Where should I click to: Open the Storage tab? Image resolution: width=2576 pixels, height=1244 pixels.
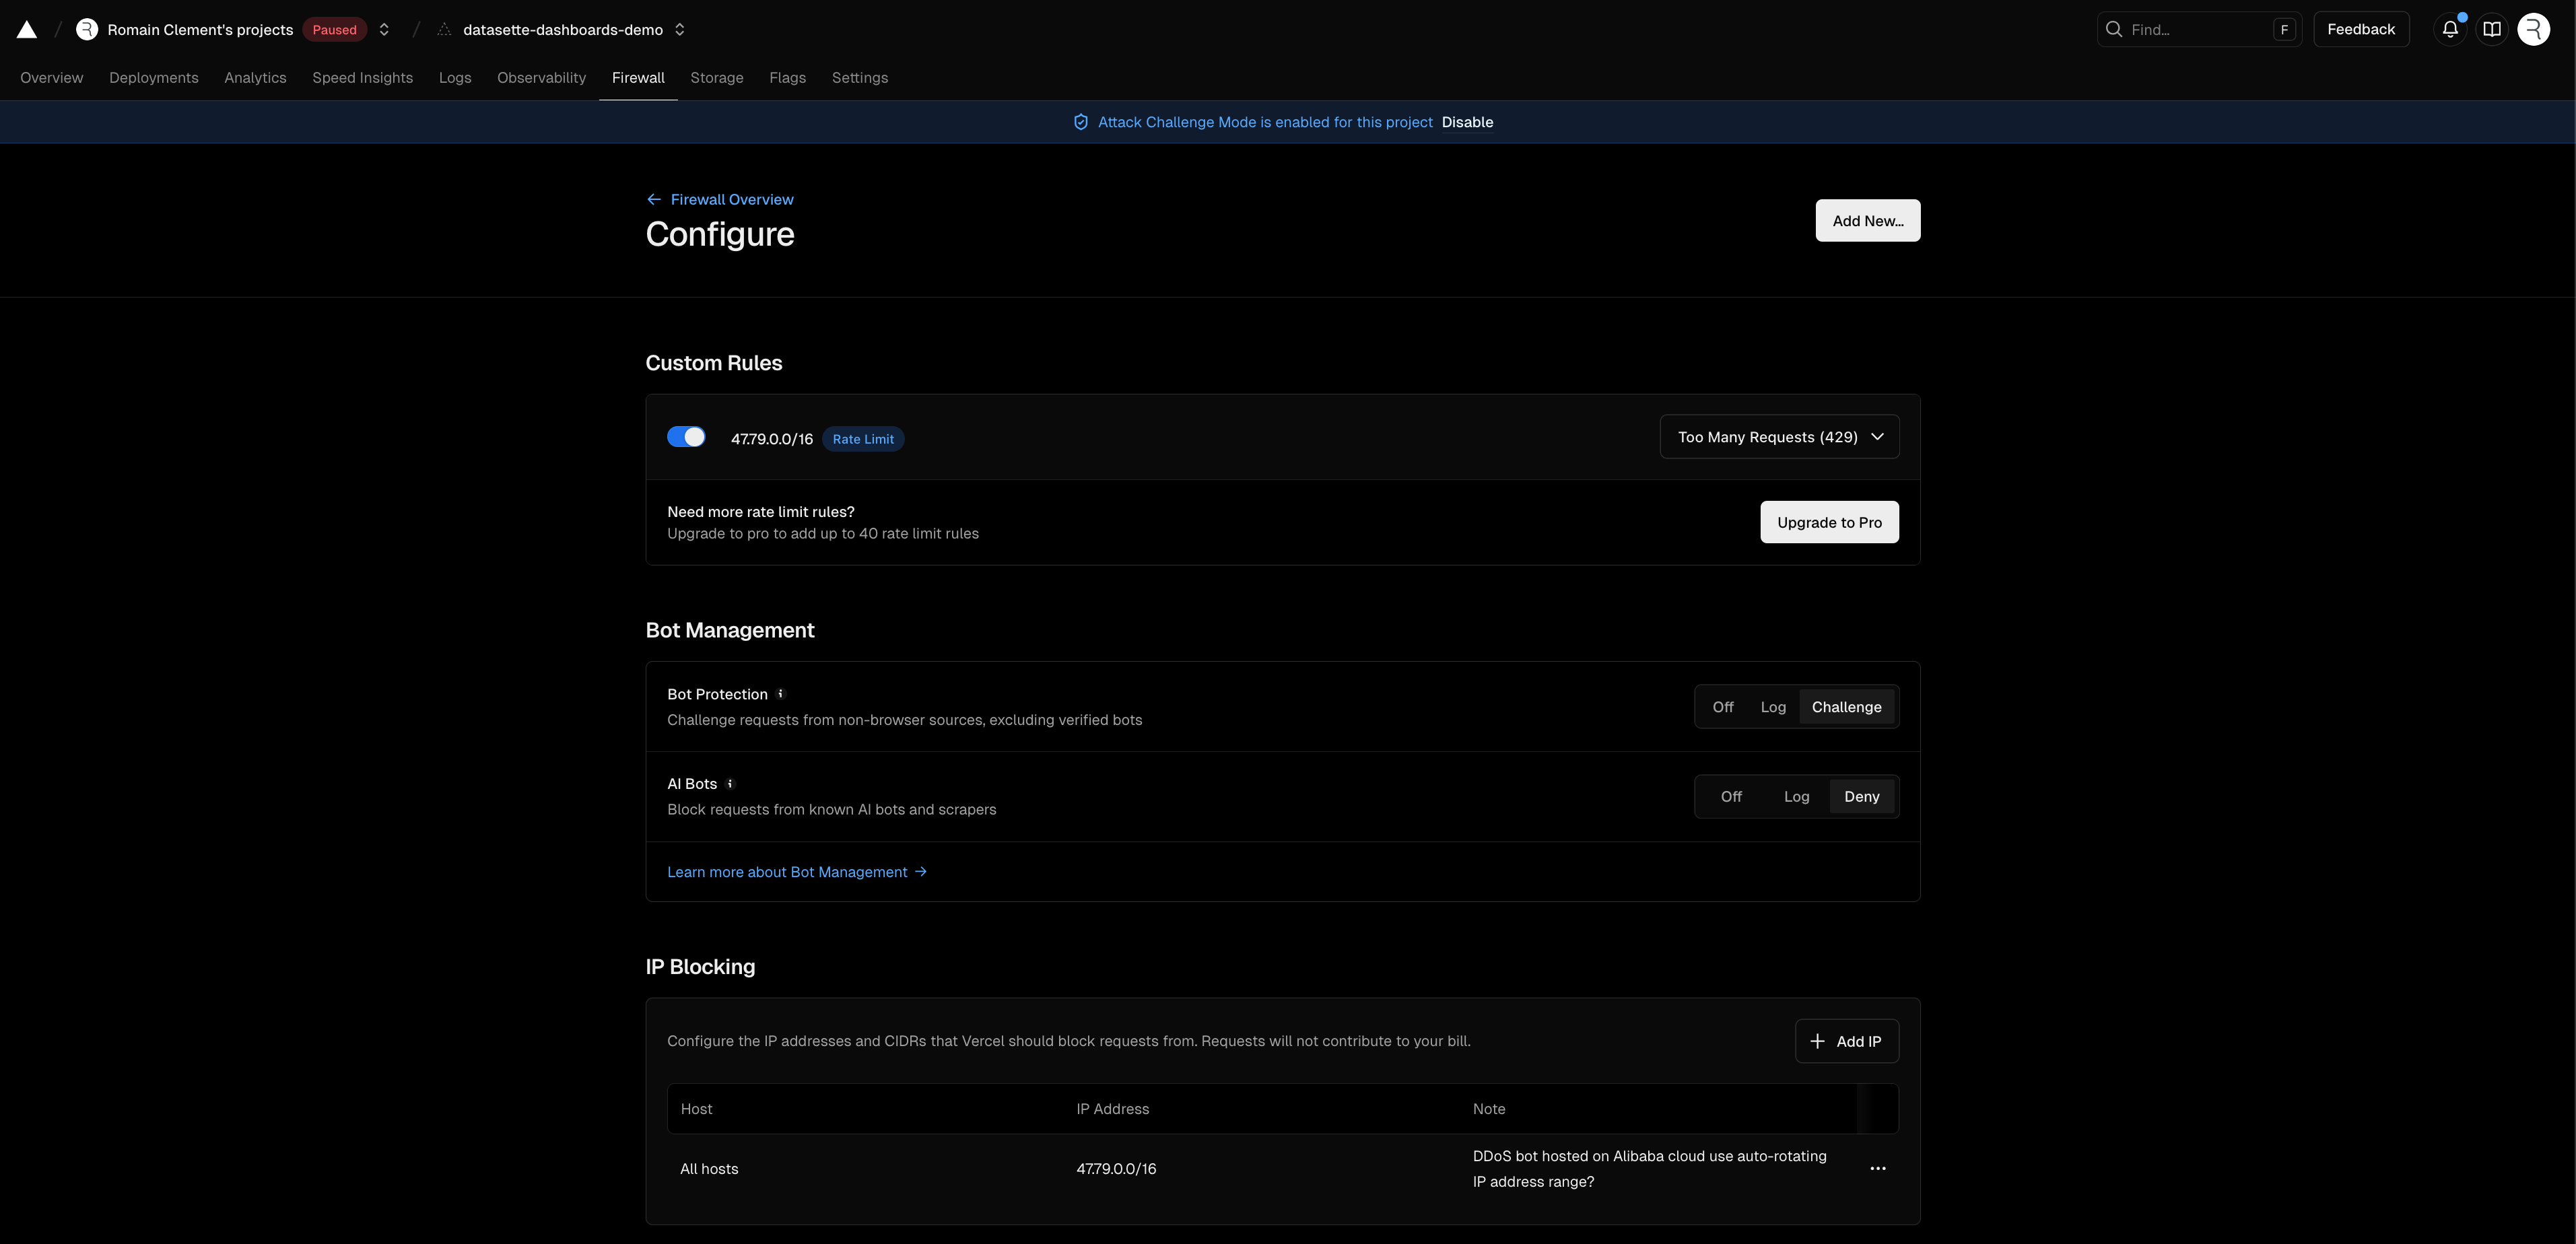pyautogui.click(x=717, y=78)
